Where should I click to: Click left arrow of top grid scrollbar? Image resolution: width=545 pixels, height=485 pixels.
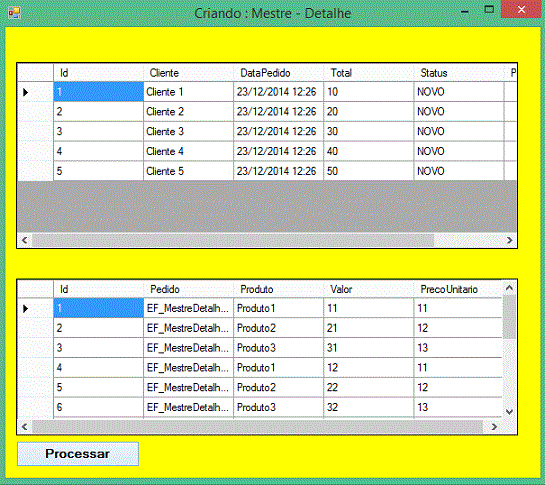tap(25, 240)
